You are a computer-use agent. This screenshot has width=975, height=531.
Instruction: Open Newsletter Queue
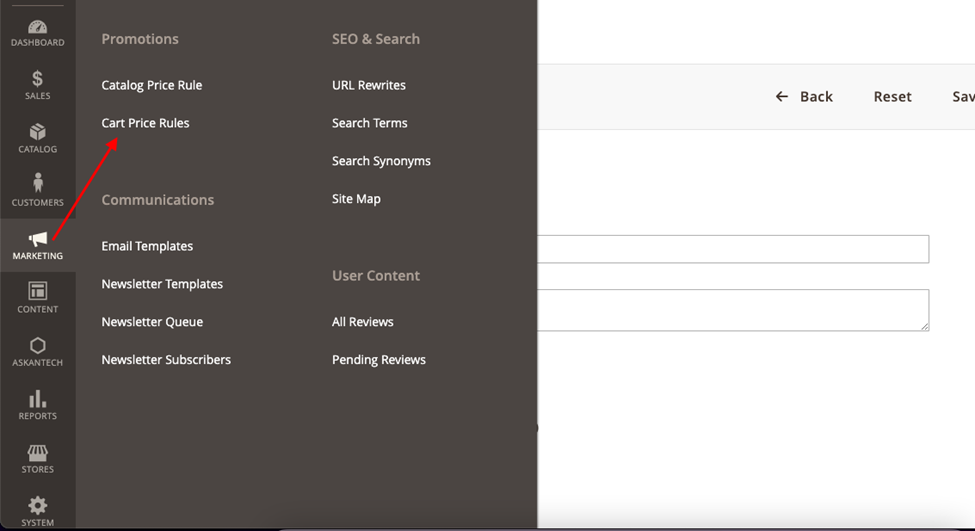(152, 322)
